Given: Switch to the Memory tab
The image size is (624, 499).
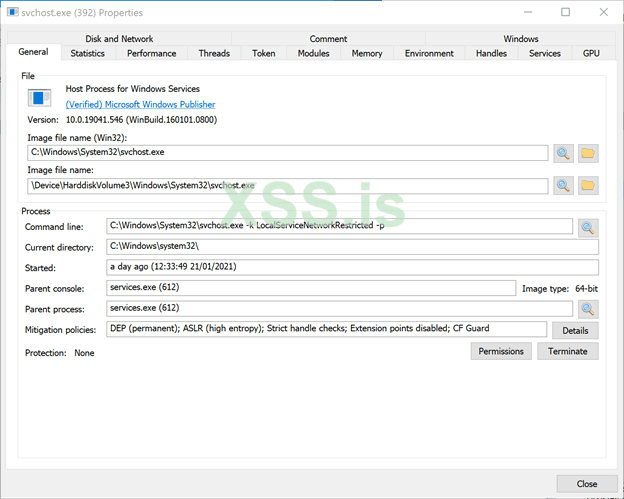Looking at the screenshot, I should coord(367,53).
